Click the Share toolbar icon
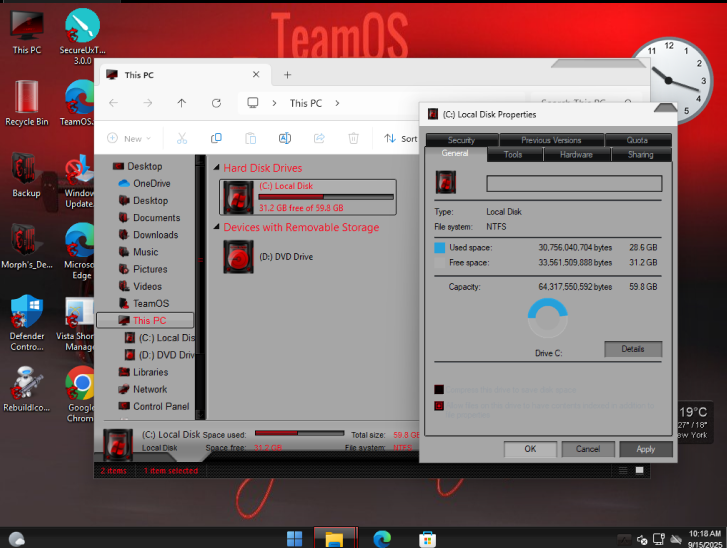Screen dimensions: 727x548 pyautogui.click(x=319, y=138)
